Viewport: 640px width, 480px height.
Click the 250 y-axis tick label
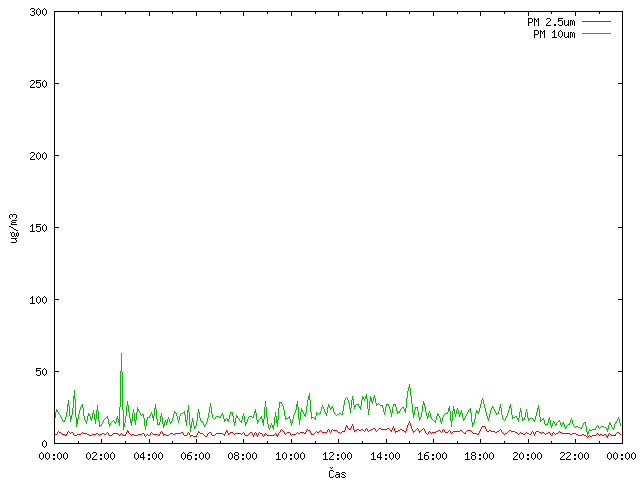38,84
